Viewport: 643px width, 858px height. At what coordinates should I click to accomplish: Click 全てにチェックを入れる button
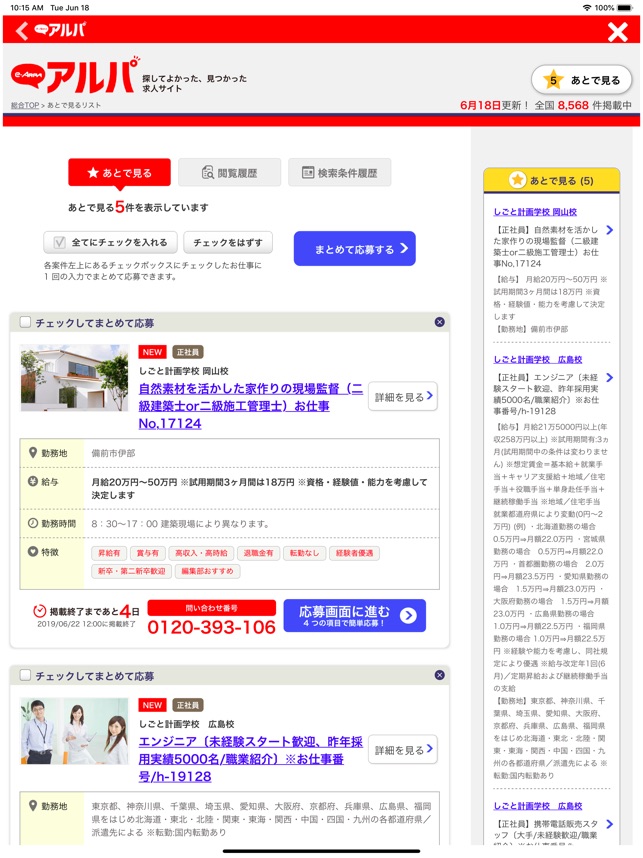tap(111, 242)
